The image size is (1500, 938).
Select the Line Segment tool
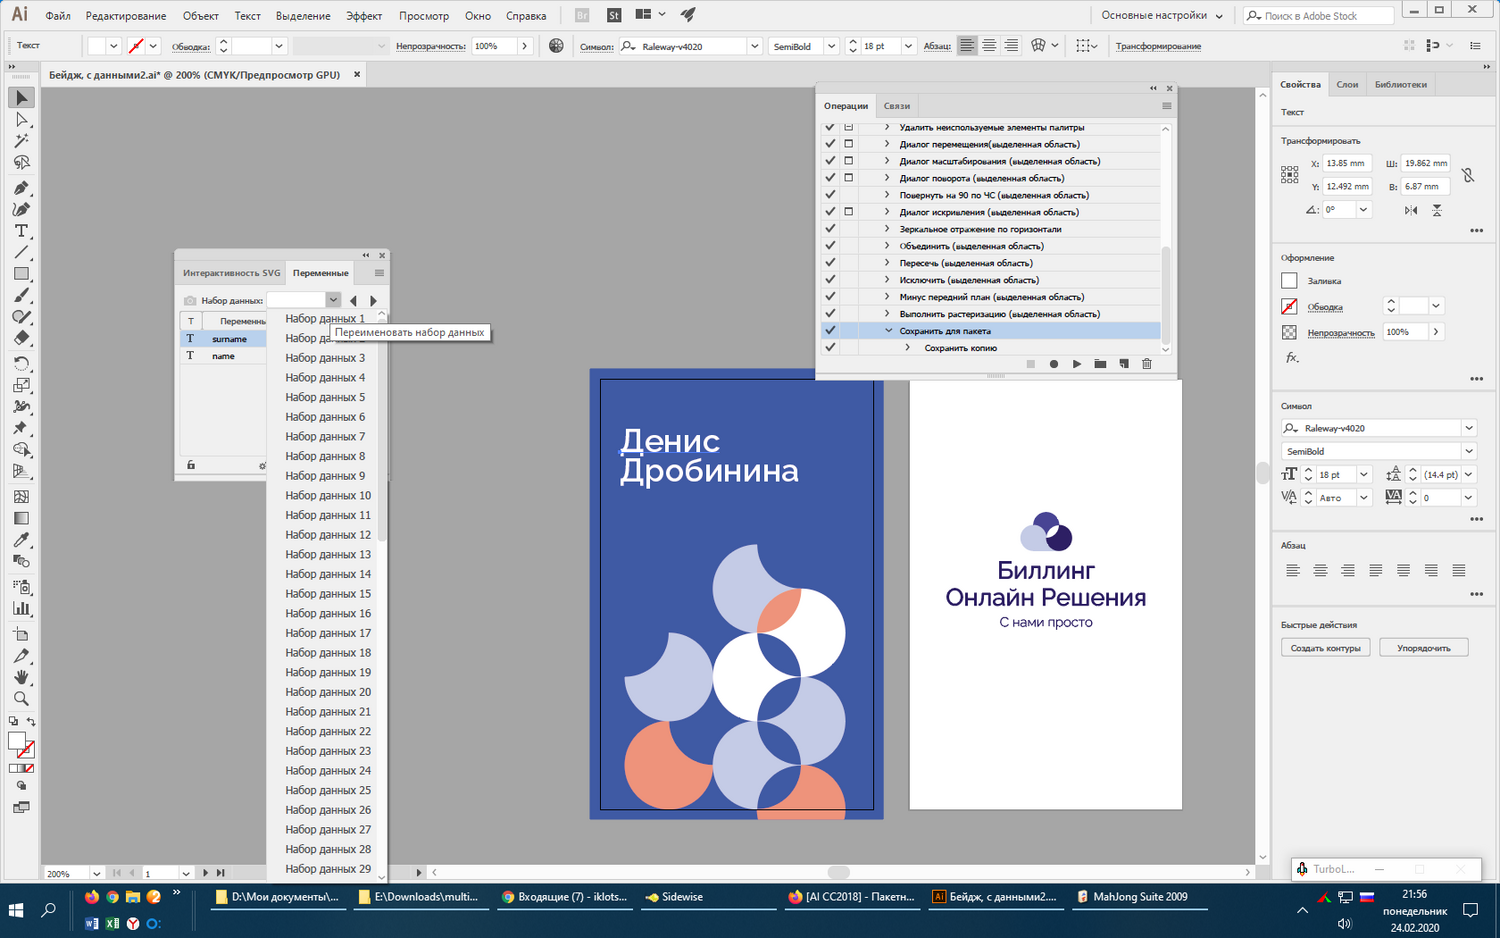tap(21, 252)
